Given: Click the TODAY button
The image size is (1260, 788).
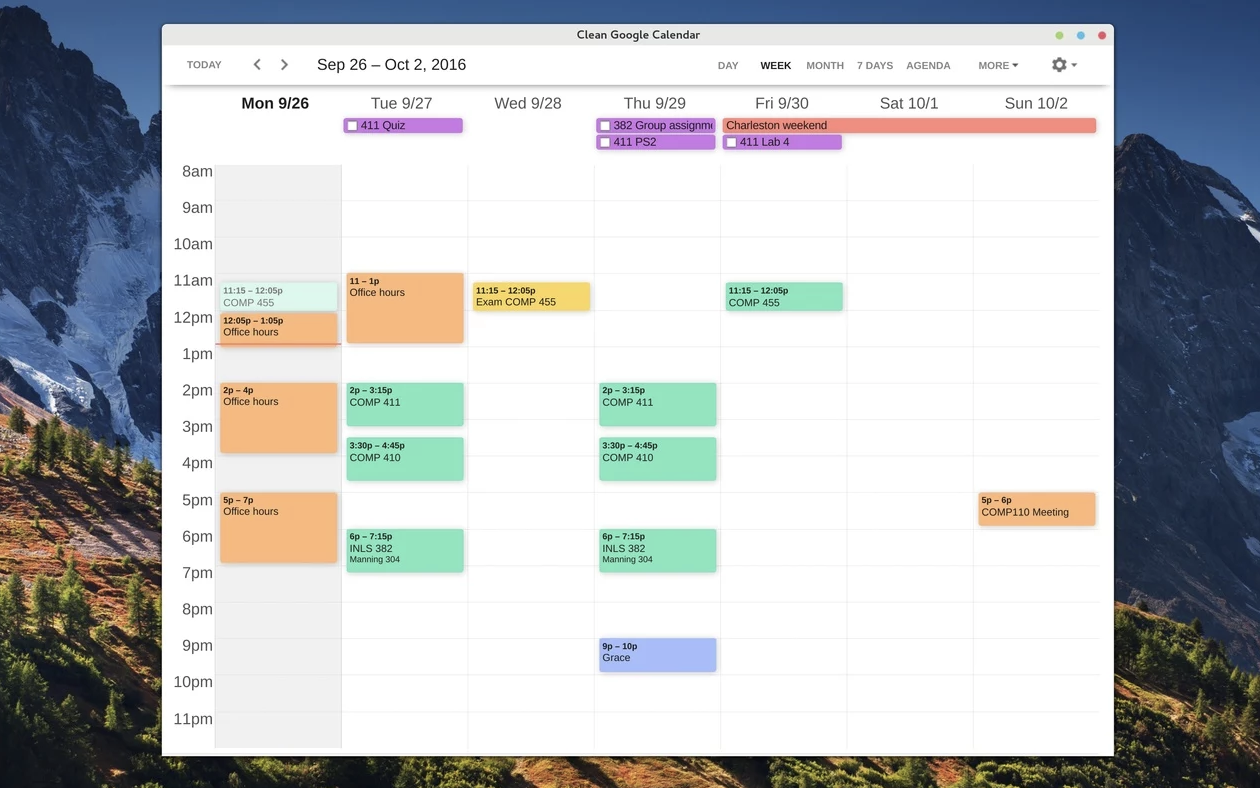Looking at the screenshot, I should (x=203, y=64).
